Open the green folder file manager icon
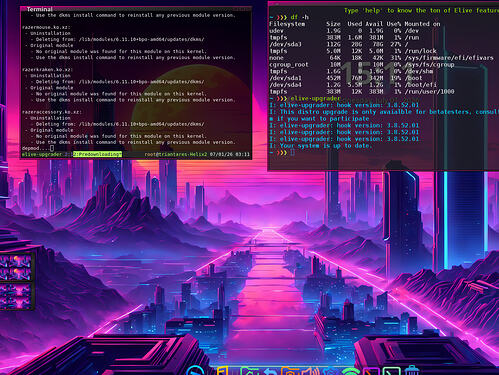 tap(250, 371)
